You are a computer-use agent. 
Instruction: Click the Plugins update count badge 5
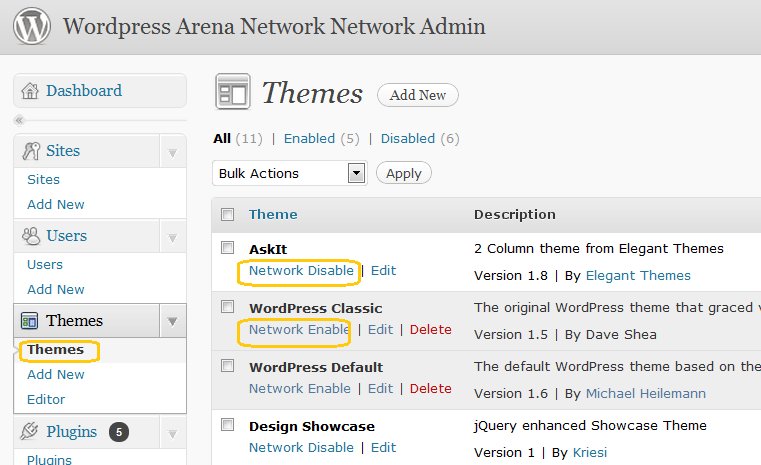[119, 432]
